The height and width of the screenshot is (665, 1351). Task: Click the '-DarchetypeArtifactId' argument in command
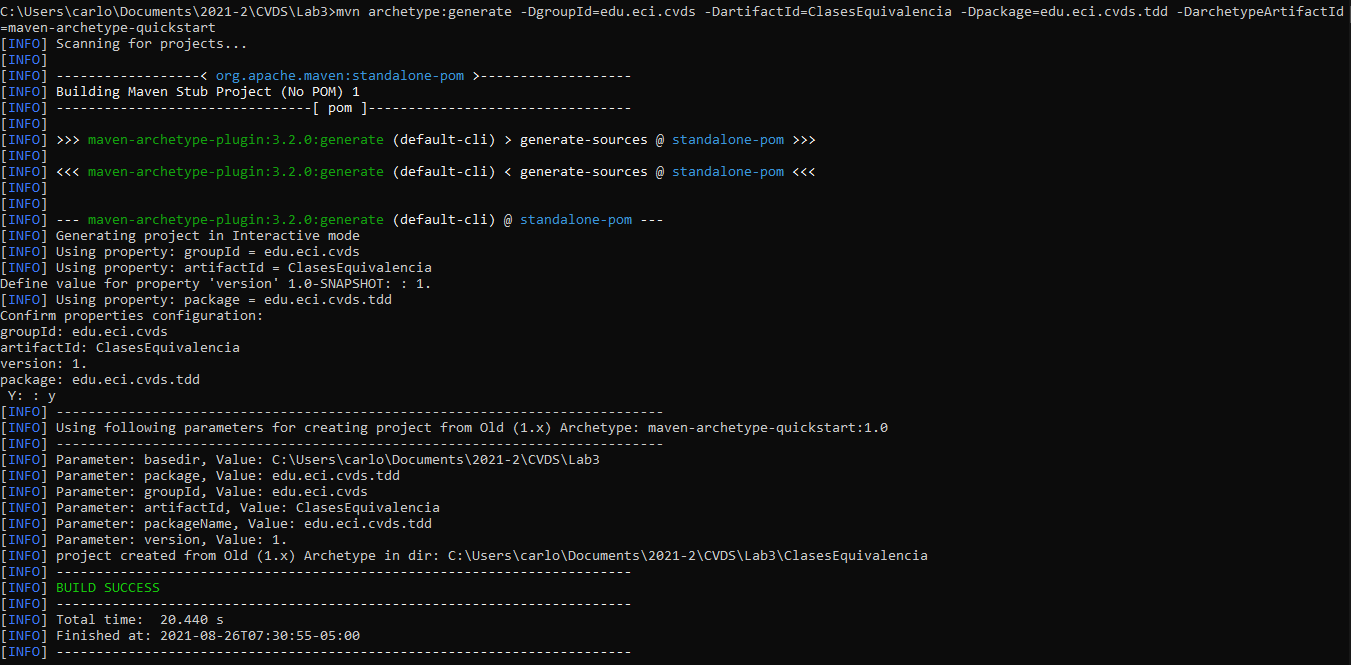pos(1260,12)
